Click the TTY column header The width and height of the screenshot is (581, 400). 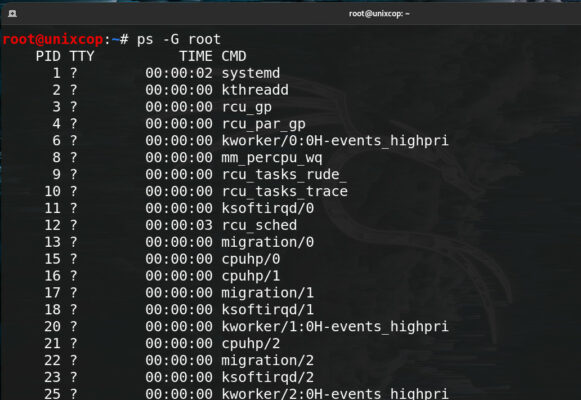[x=82, y=56]
